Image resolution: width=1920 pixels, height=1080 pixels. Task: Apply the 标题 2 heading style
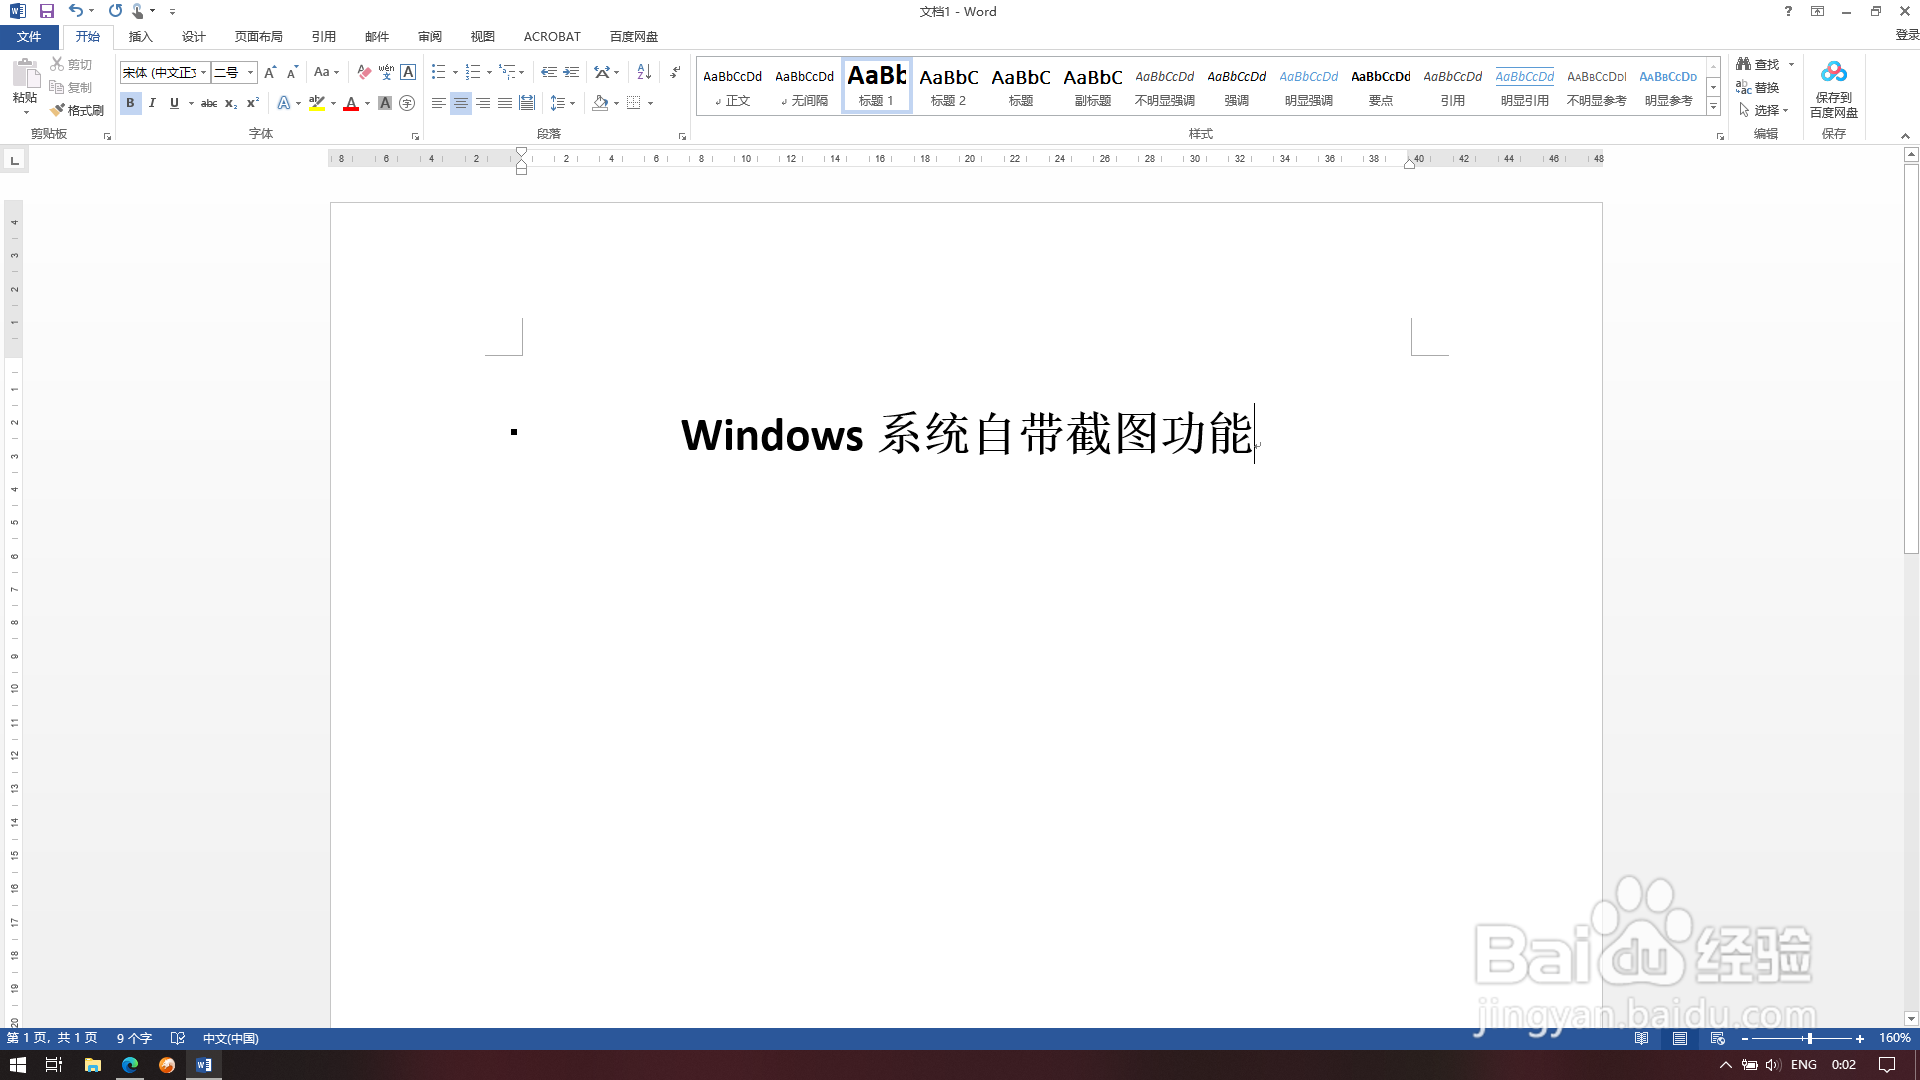pyautogui.click(x=948, y=86)
